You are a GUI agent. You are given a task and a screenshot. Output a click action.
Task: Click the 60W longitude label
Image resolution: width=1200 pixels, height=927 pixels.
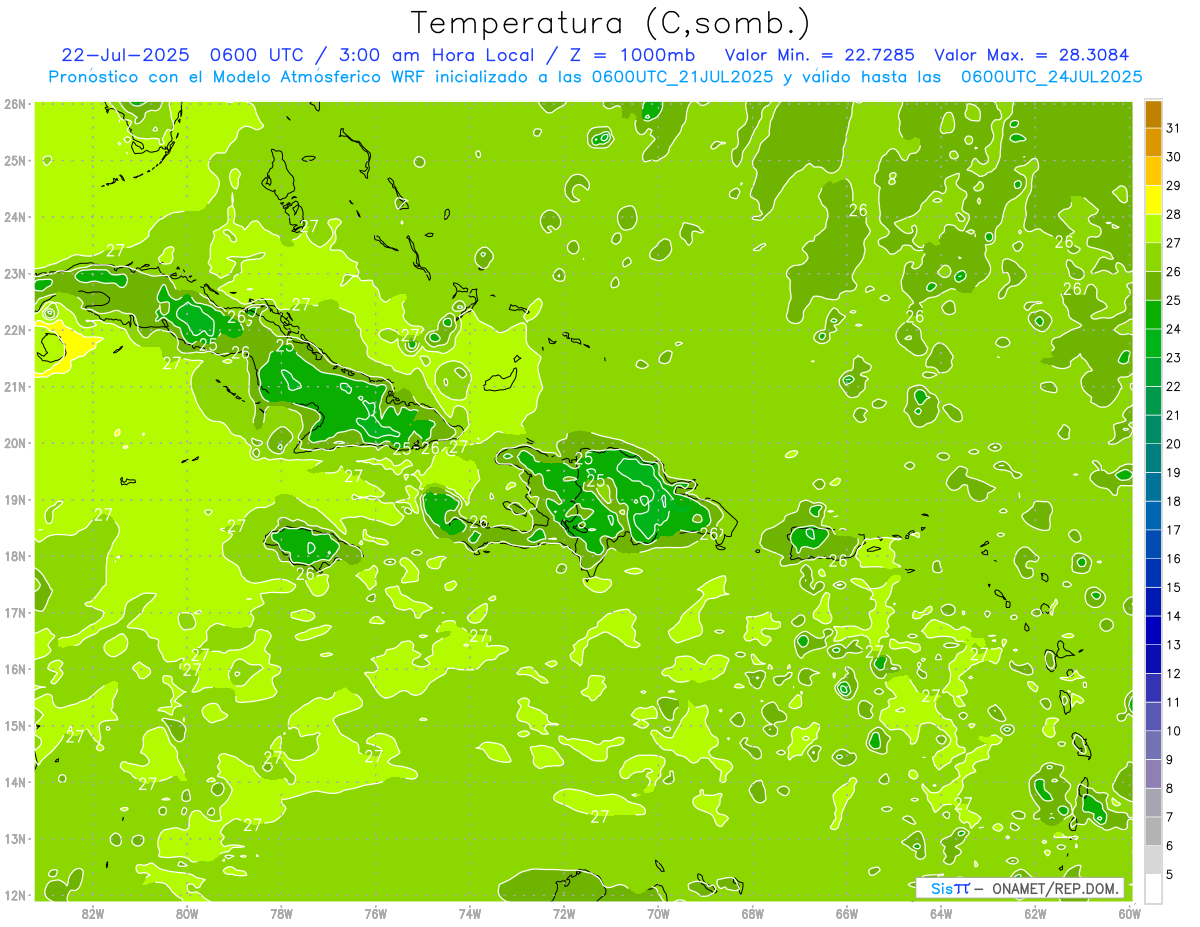[x=1129, y=913]
